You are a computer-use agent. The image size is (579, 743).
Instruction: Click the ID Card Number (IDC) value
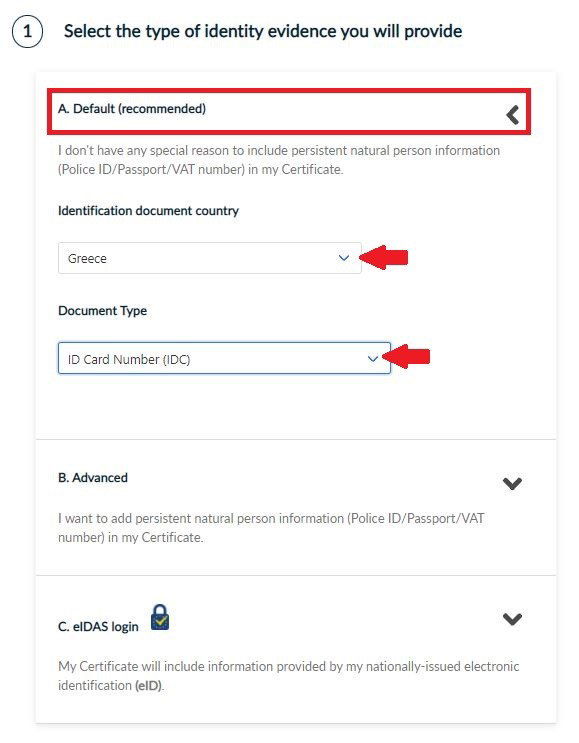click(129, 360)
